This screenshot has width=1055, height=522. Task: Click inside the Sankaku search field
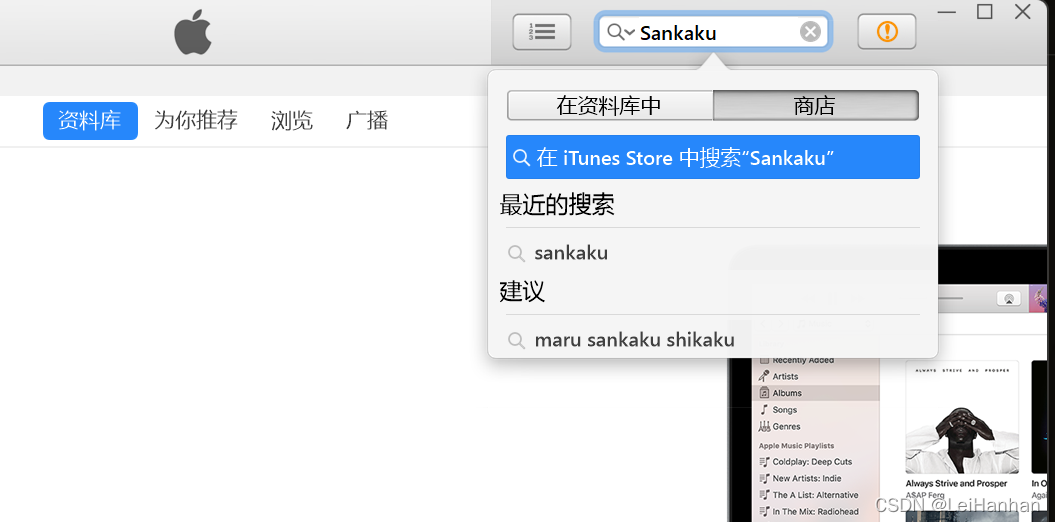pyautogui.click(x=714, y=32)
